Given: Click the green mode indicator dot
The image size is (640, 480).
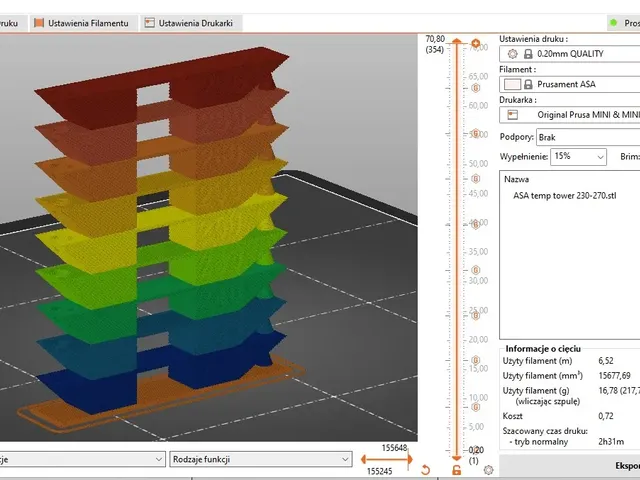Looking at the screenshot, I should (x=613, y=23).
